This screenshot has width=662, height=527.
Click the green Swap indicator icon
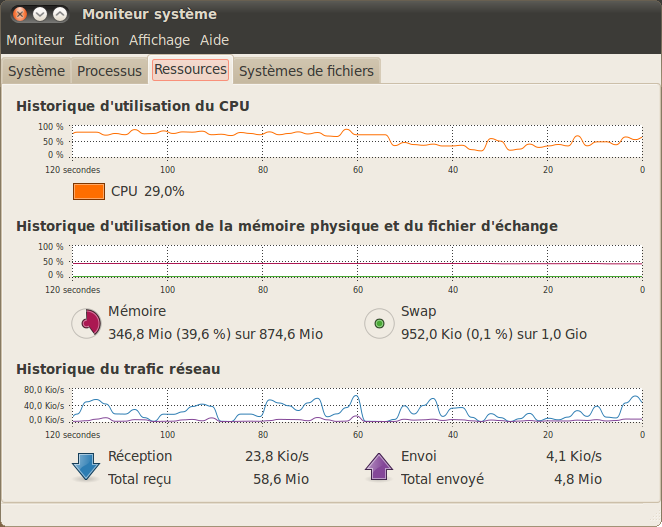pyautogui.click(x=379, y=323)
